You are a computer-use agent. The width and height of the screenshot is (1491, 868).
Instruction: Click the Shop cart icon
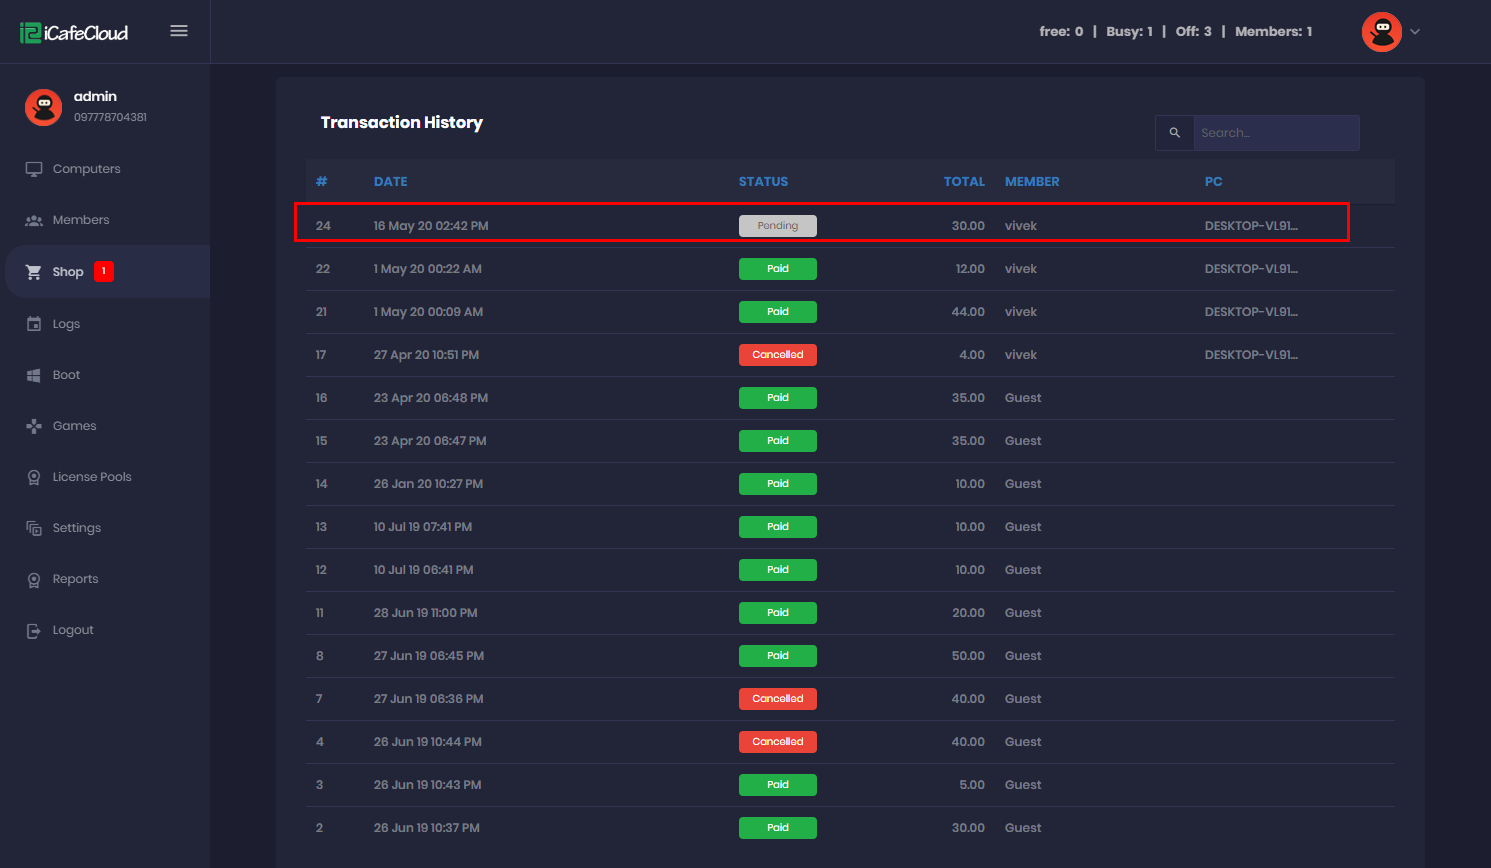[34, 272]
